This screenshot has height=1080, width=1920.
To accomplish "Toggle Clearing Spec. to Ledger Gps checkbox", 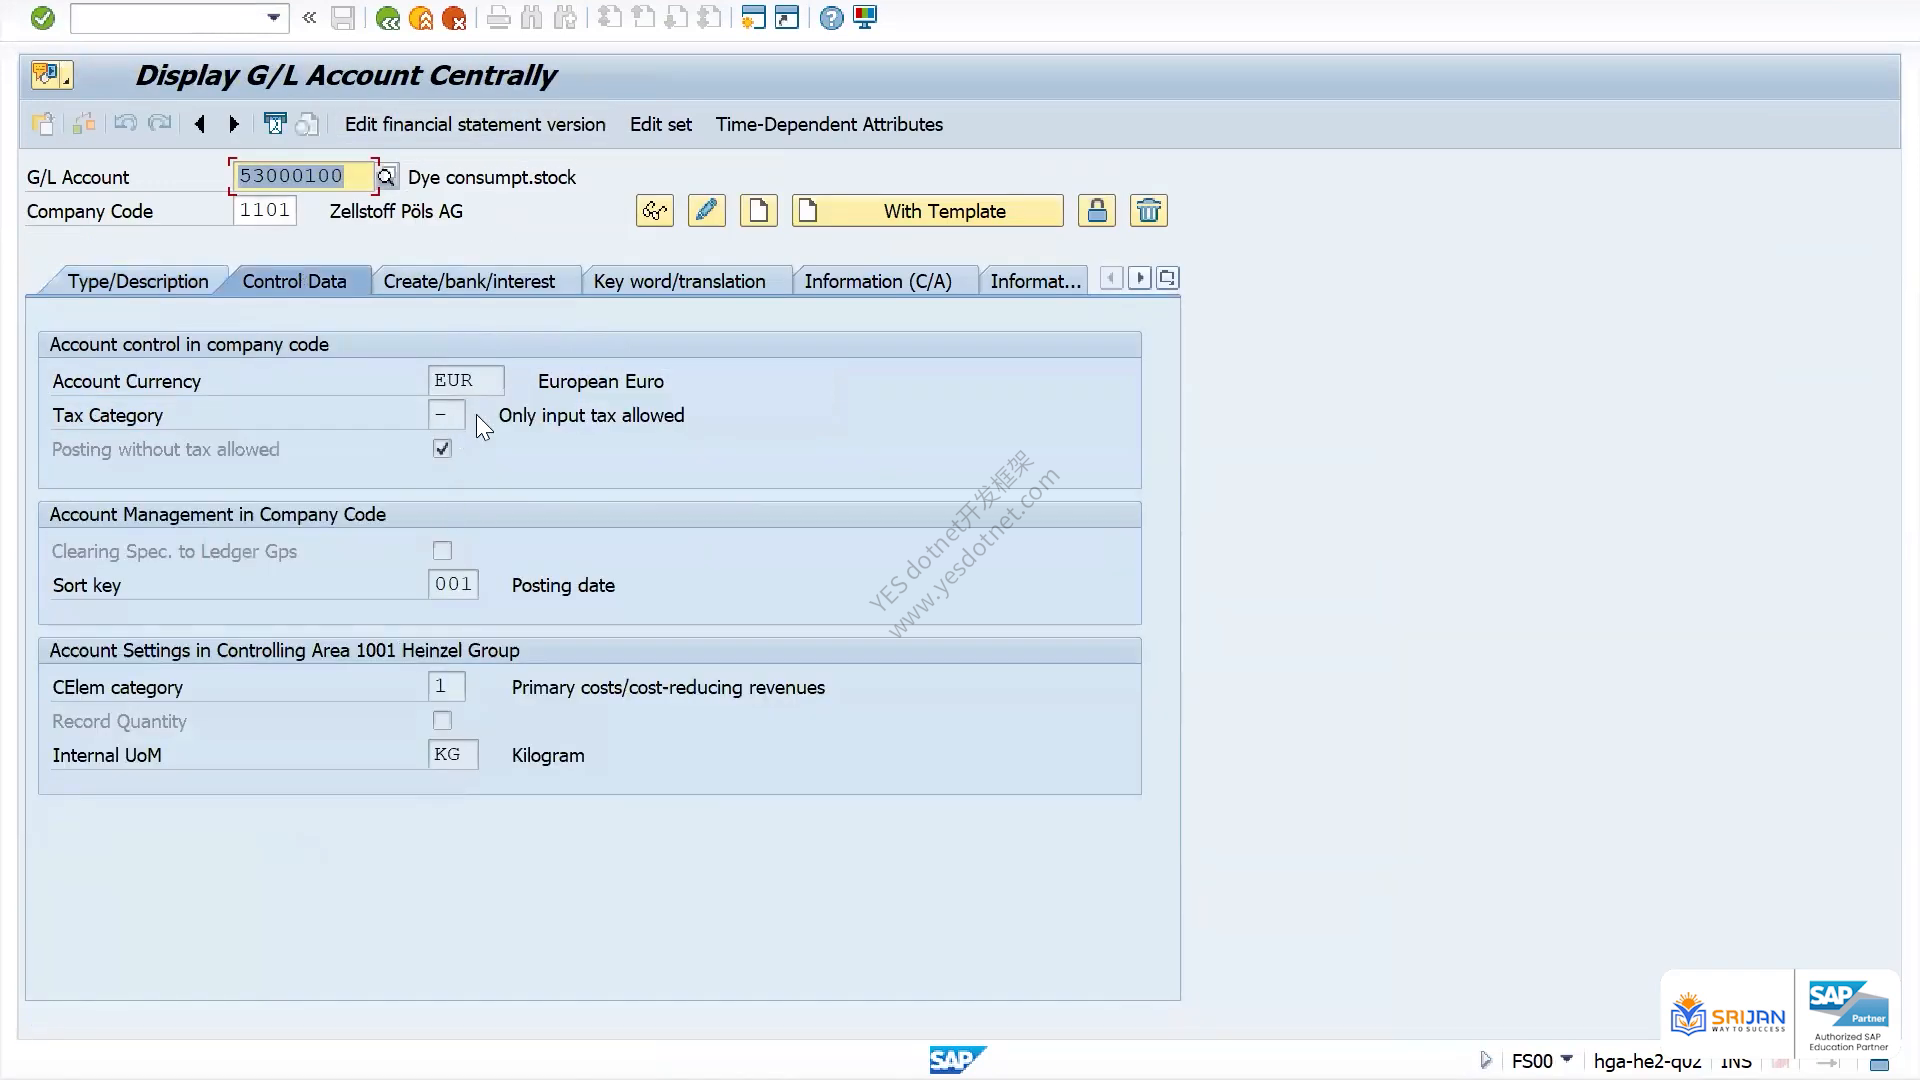I will coord(442,551).
